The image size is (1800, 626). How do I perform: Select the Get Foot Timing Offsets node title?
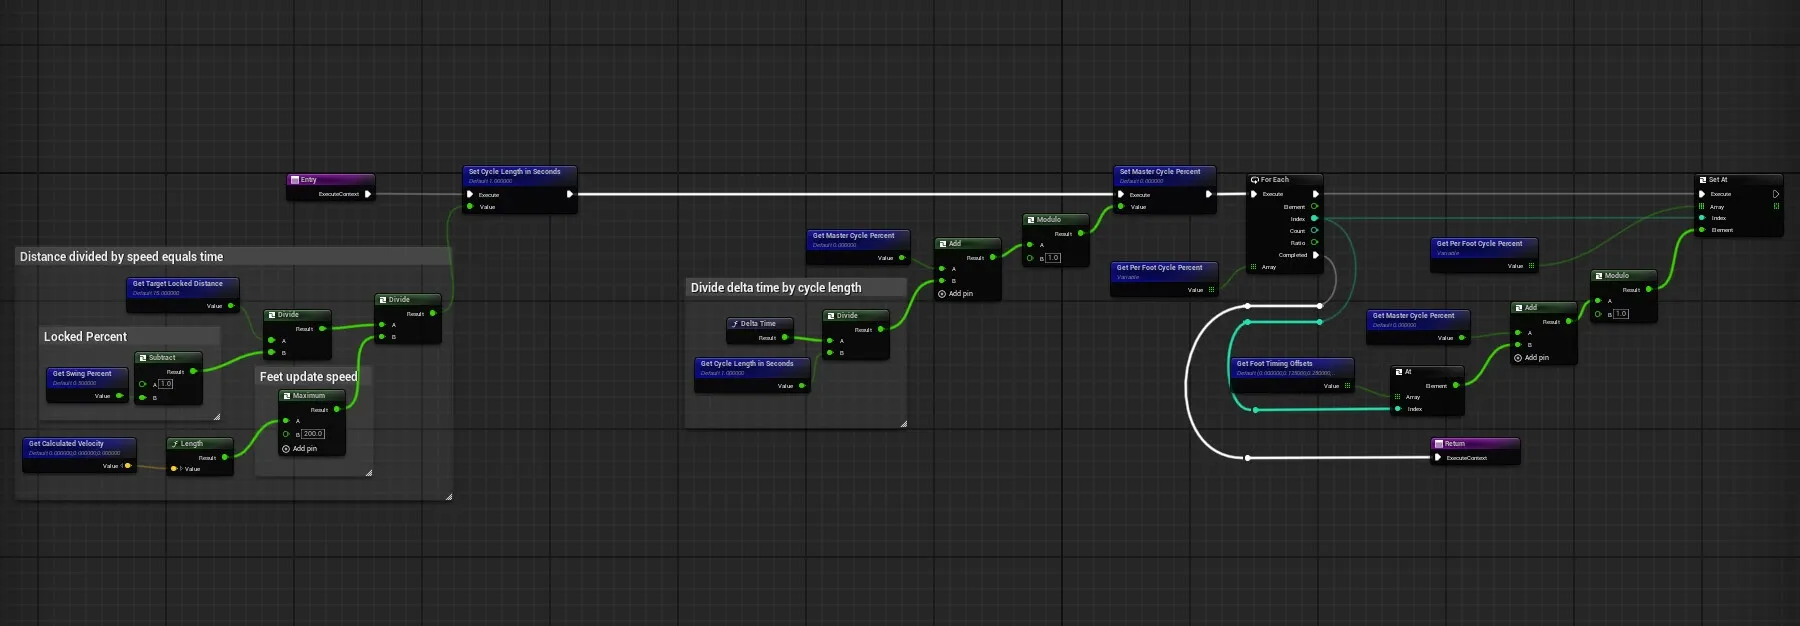pos(1274,364)
